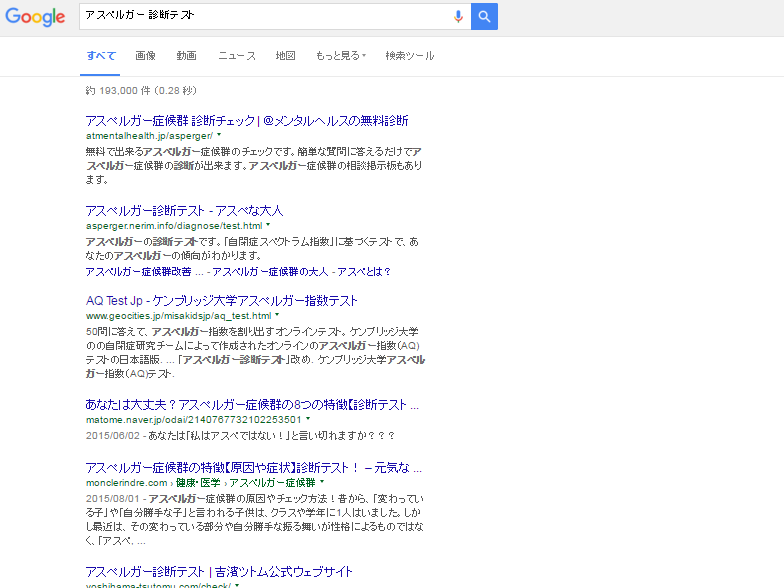Expand arrow after monclerindre.com breadcrumb

click(x=322, y=482)
